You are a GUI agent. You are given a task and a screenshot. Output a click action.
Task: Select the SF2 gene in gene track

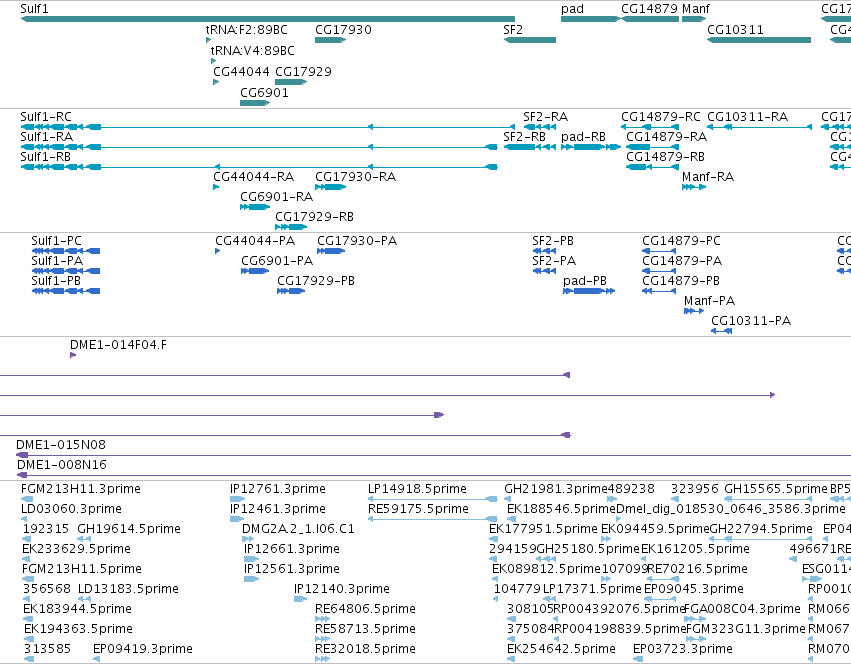(530, 40)
